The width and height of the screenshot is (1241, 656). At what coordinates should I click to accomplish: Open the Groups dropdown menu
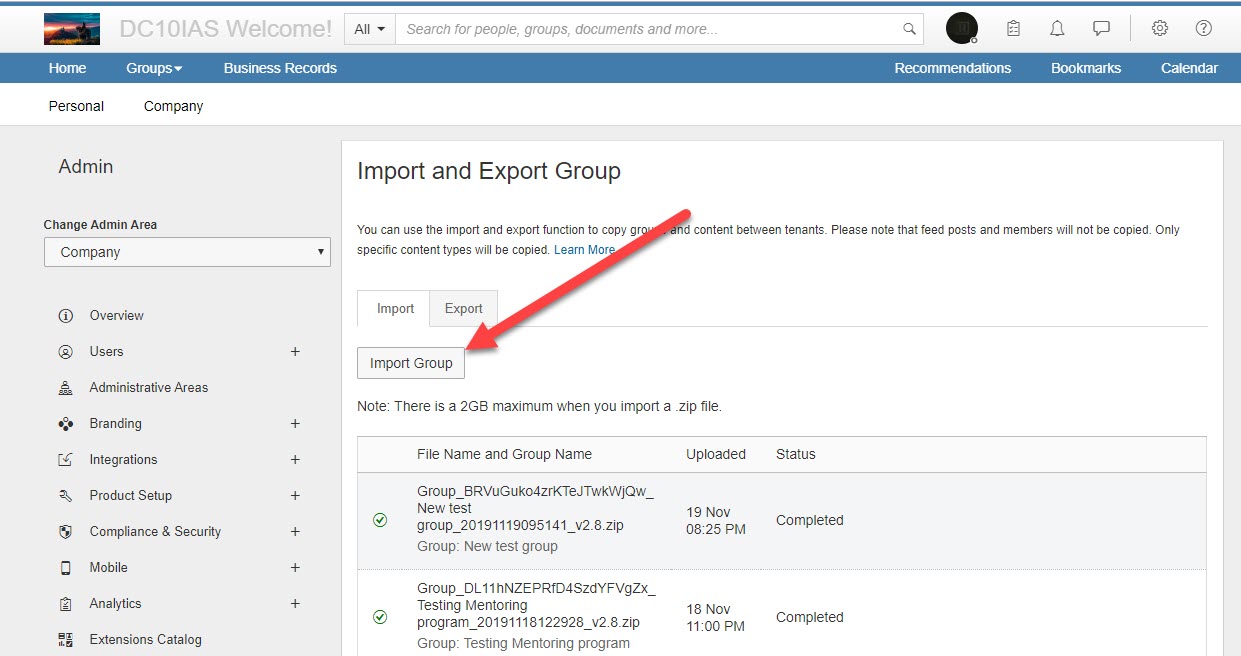pos(154,68)
